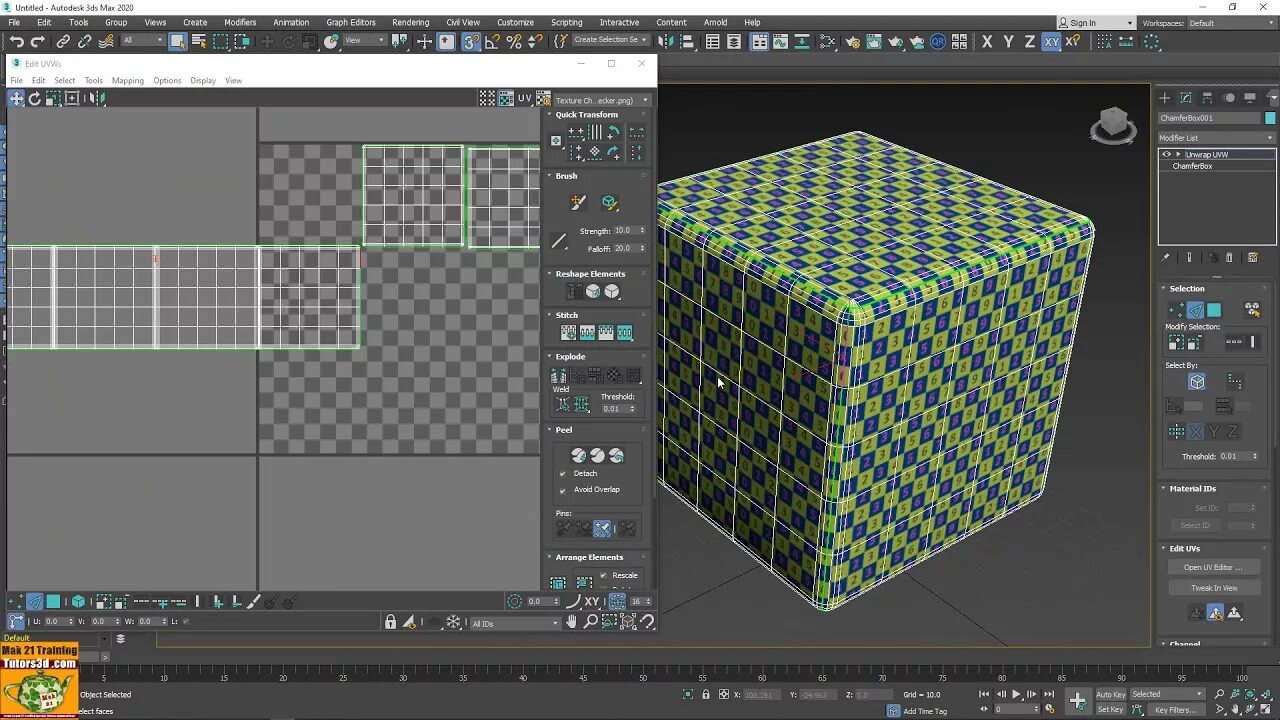Click the Rotate tool in the UV editor
The width and height of the screenshot is (1280, 720).
click(35, 98)
